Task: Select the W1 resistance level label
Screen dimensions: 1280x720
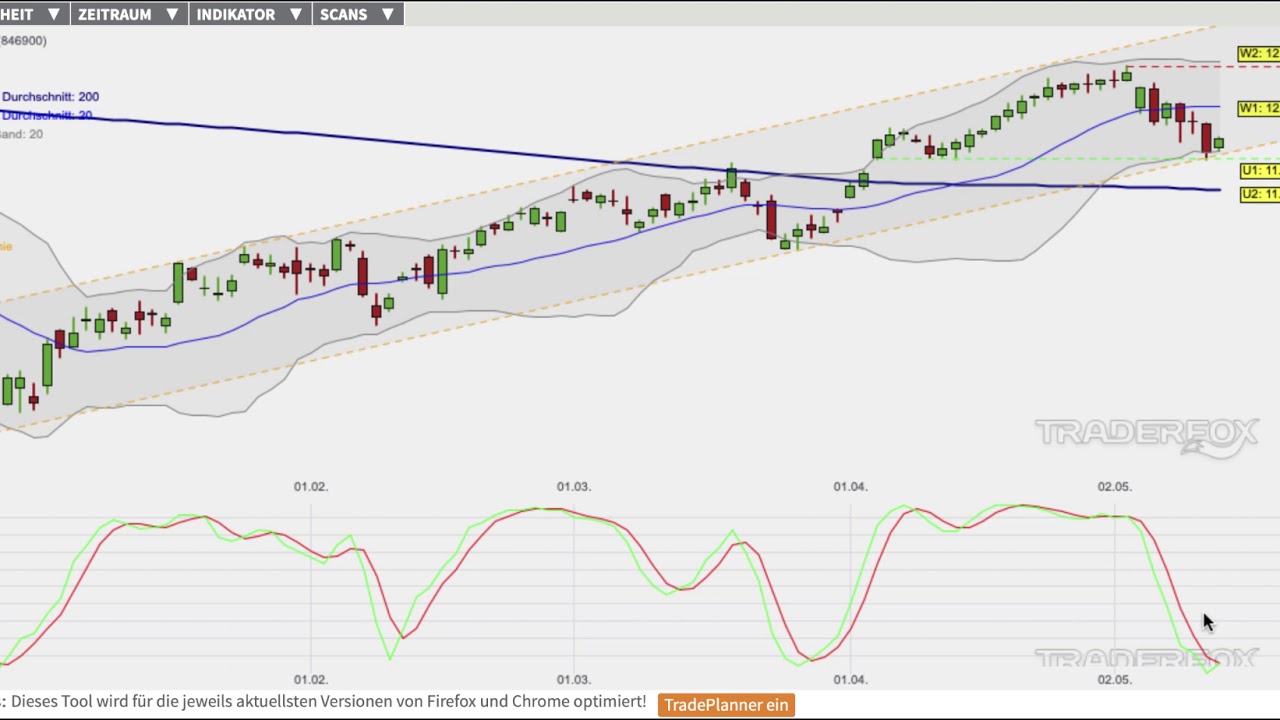Action: coord(1258,108)
